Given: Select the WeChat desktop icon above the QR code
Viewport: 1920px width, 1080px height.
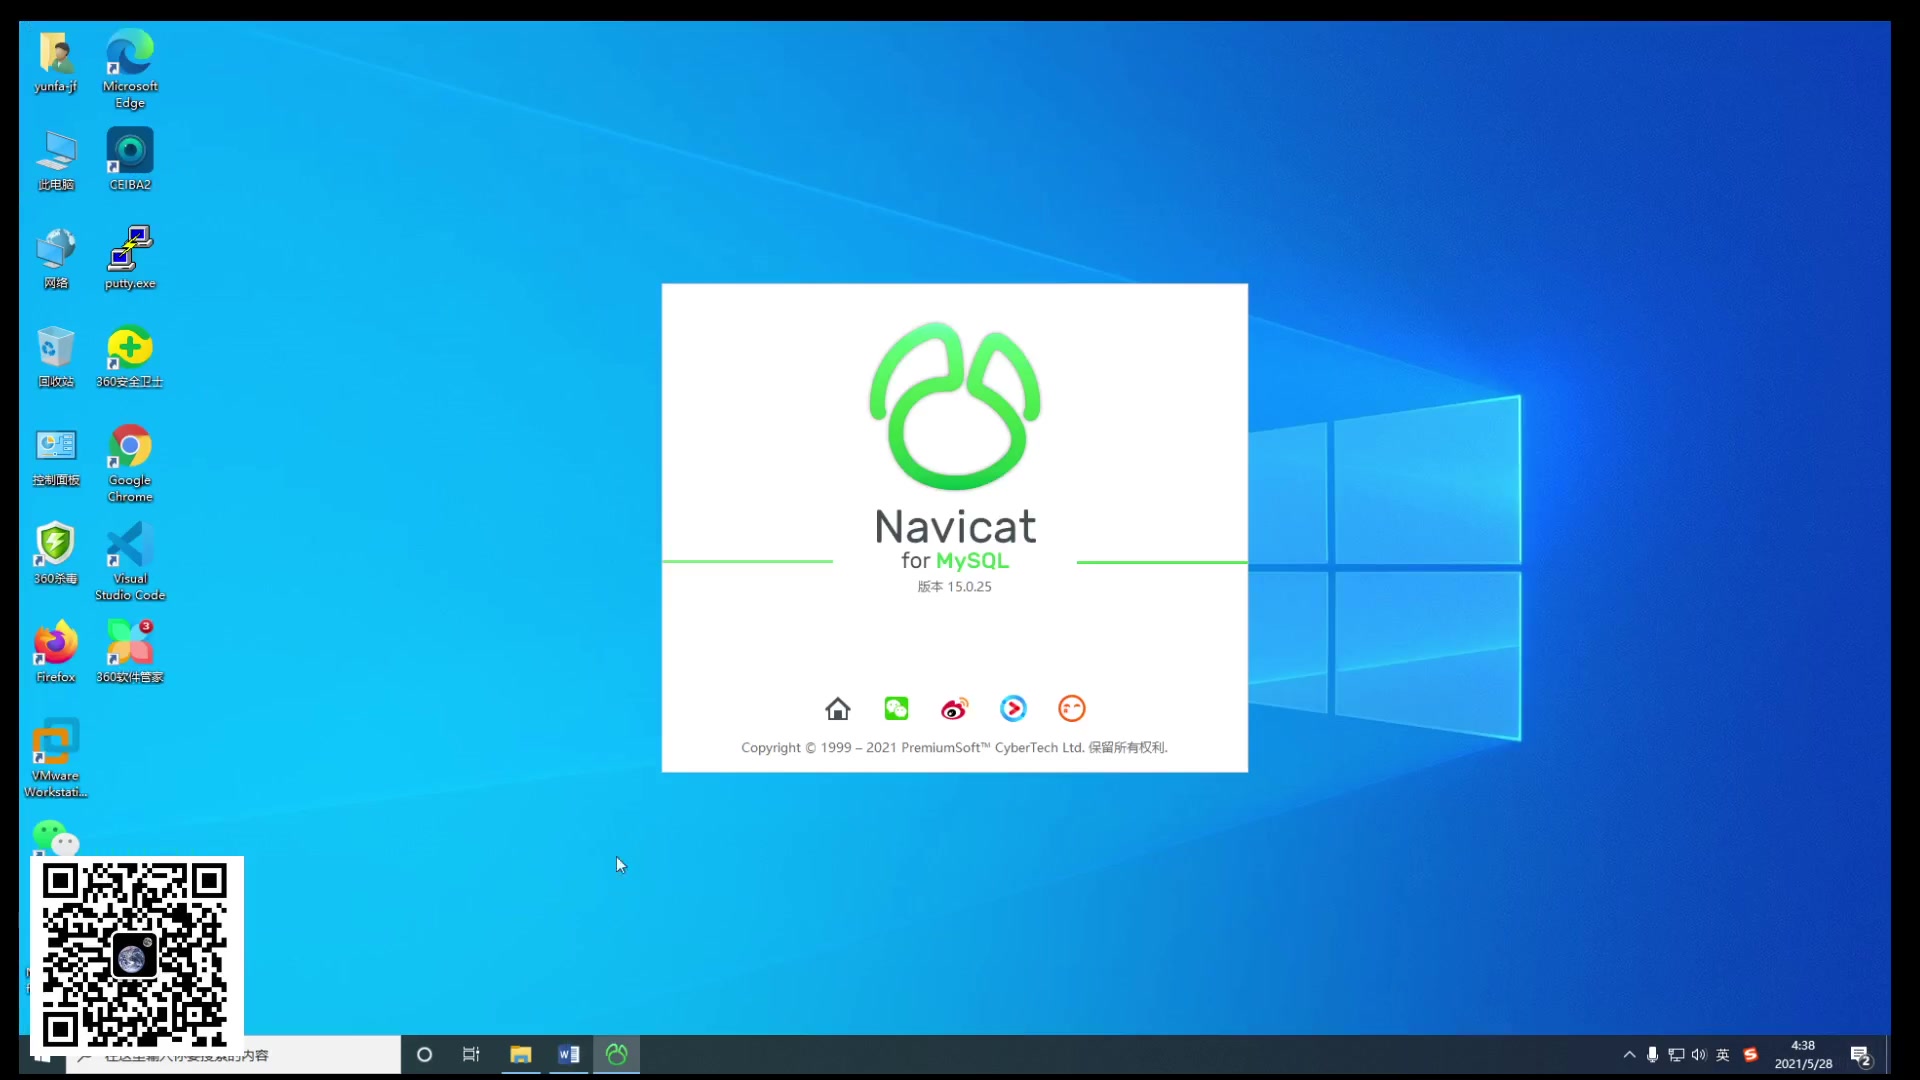Looking at the screenshot, I should (56, 838).
